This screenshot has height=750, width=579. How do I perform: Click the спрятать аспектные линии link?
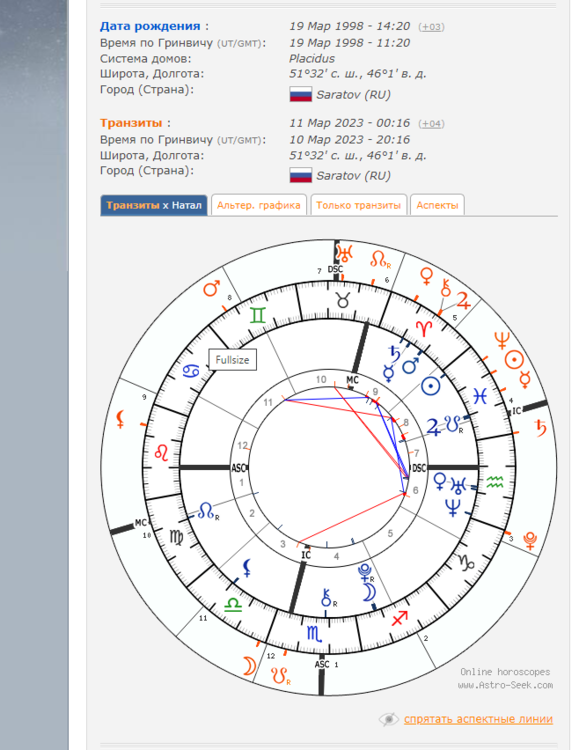478,719
